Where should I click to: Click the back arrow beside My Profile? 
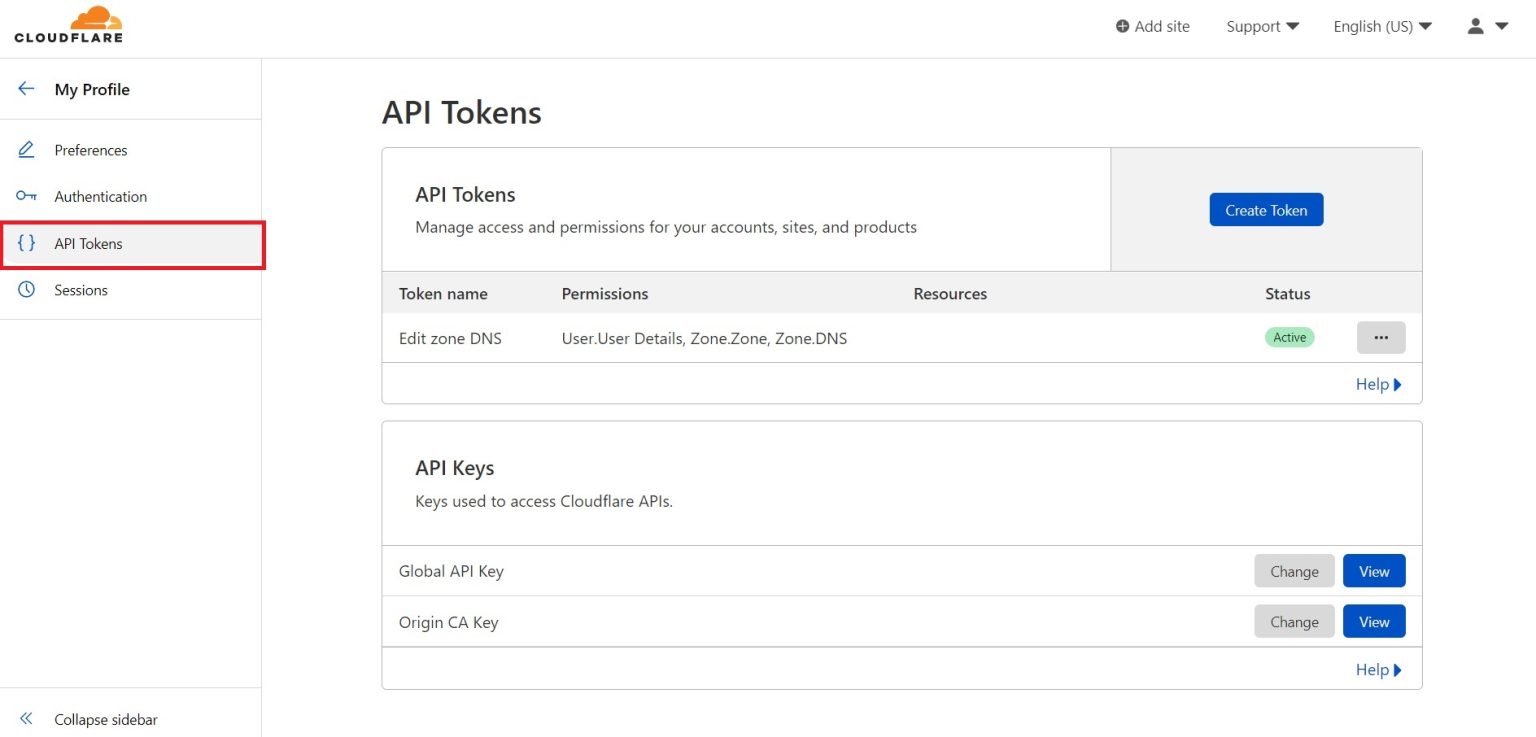click(x=26, y=88)
